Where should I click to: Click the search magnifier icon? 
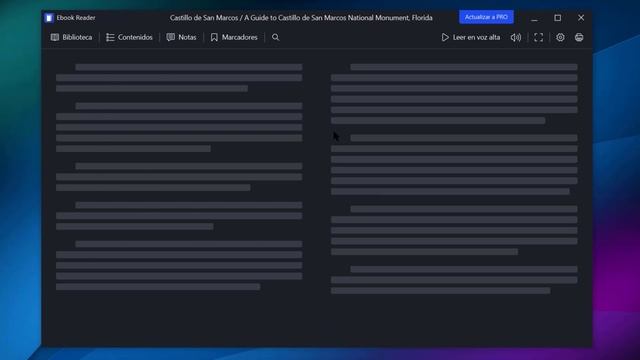coord(276,37)
